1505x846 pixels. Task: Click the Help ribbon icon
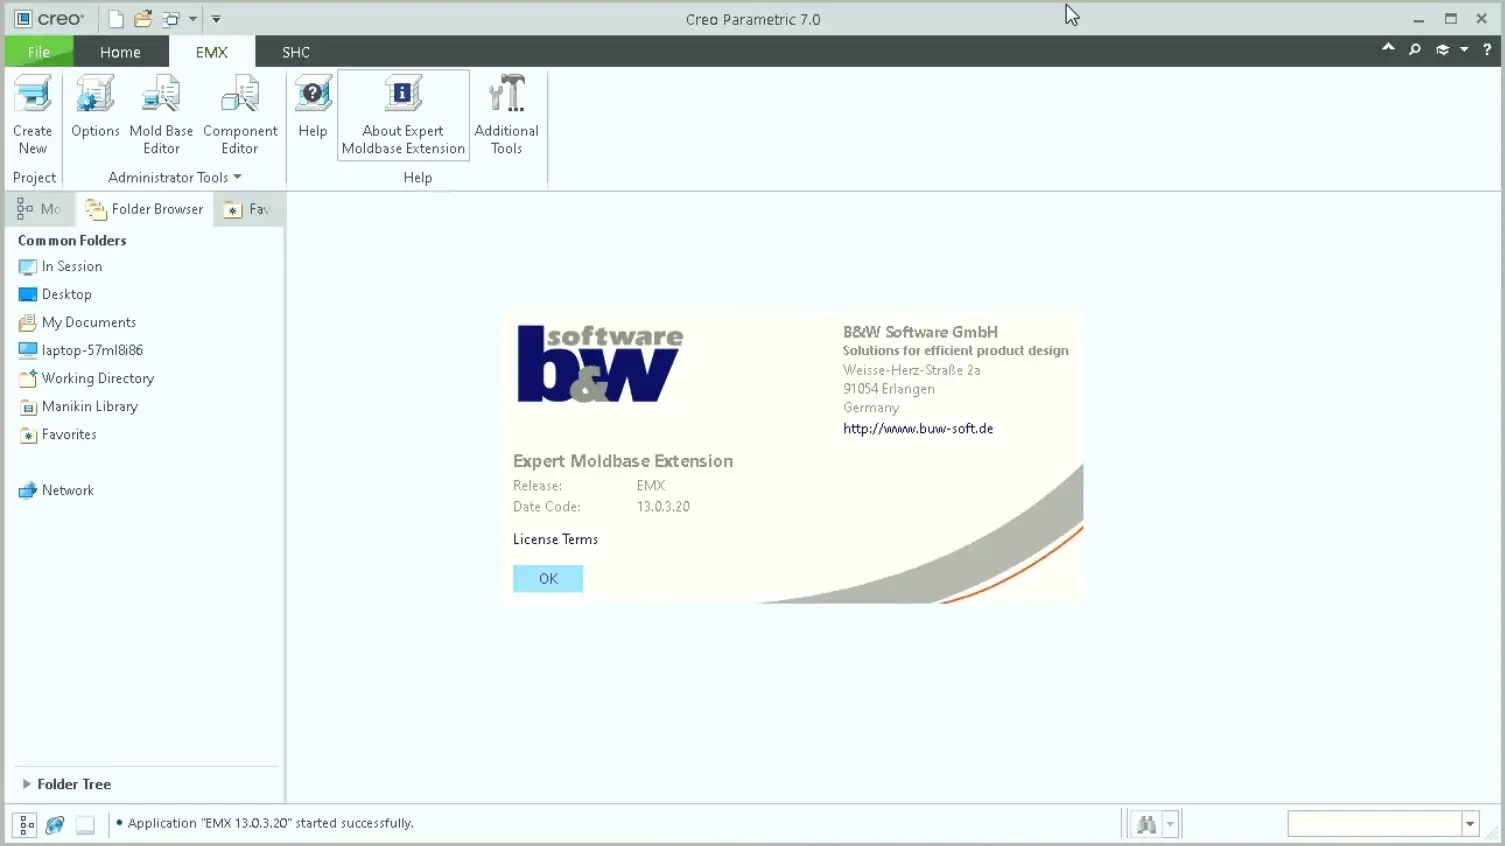point(313,107)
